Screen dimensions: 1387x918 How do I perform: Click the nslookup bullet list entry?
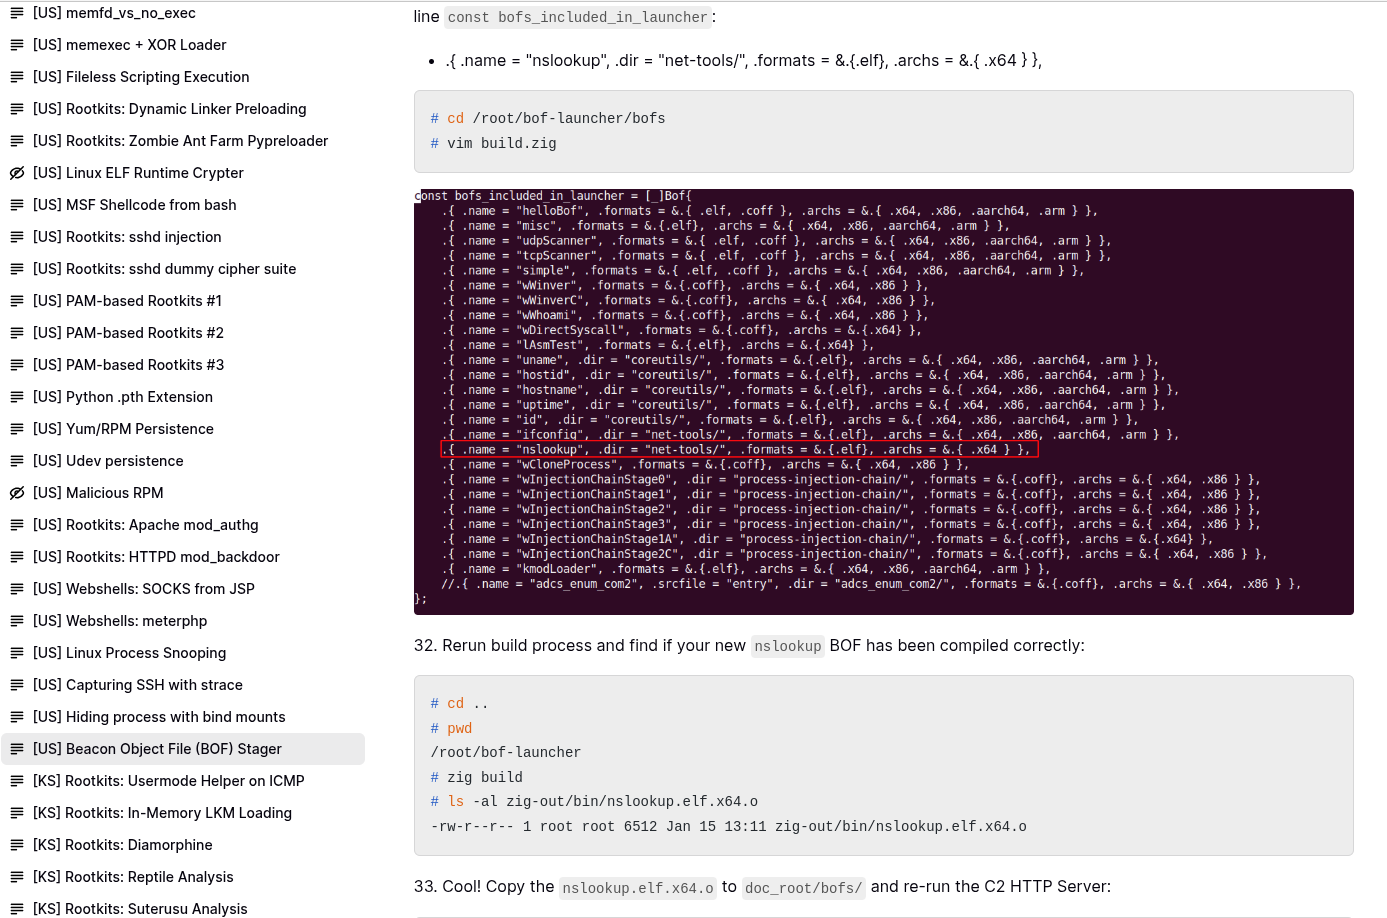coord(743,61)
